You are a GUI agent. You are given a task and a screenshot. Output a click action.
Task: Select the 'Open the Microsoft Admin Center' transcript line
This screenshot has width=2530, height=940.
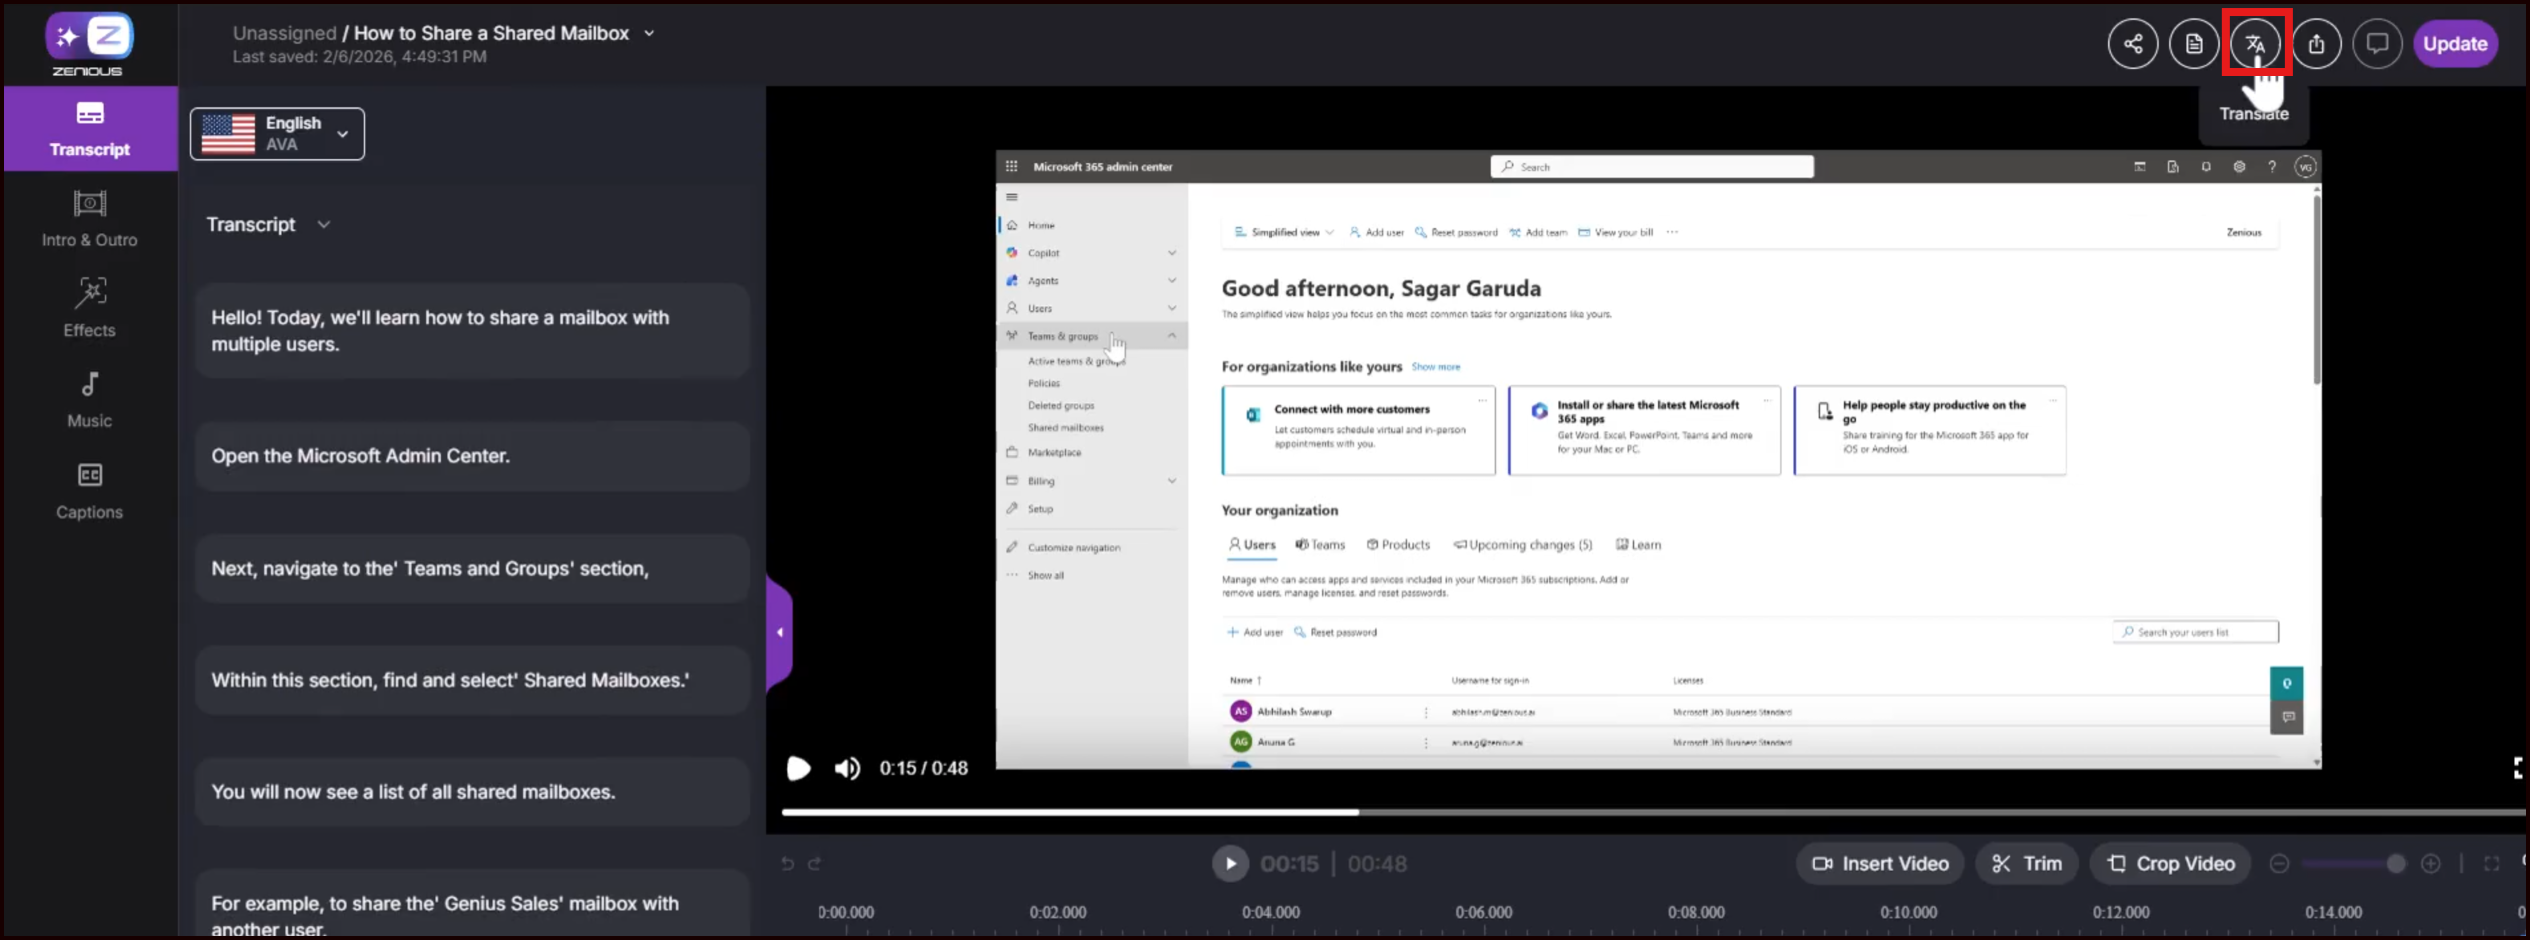coord(472,456)
